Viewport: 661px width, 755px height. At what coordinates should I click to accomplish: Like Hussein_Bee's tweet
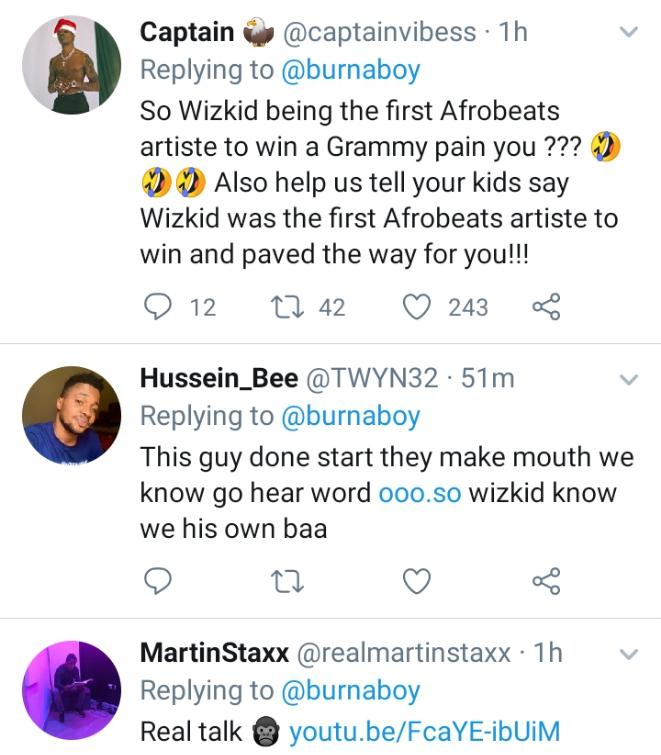416,580
